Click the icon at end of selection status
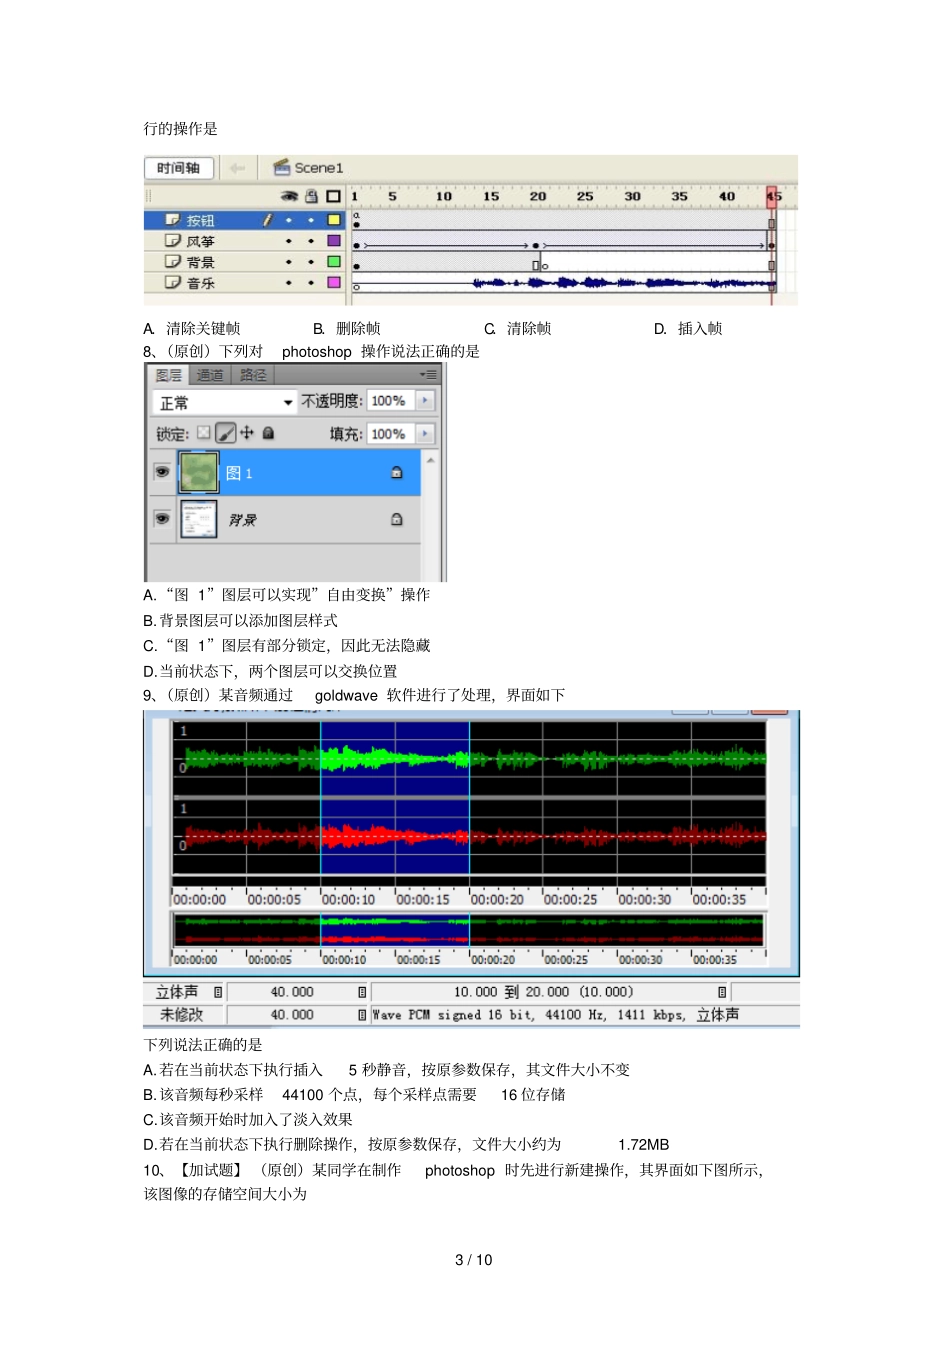This screenshot has width=950, height=1345. tap(722, 992)
